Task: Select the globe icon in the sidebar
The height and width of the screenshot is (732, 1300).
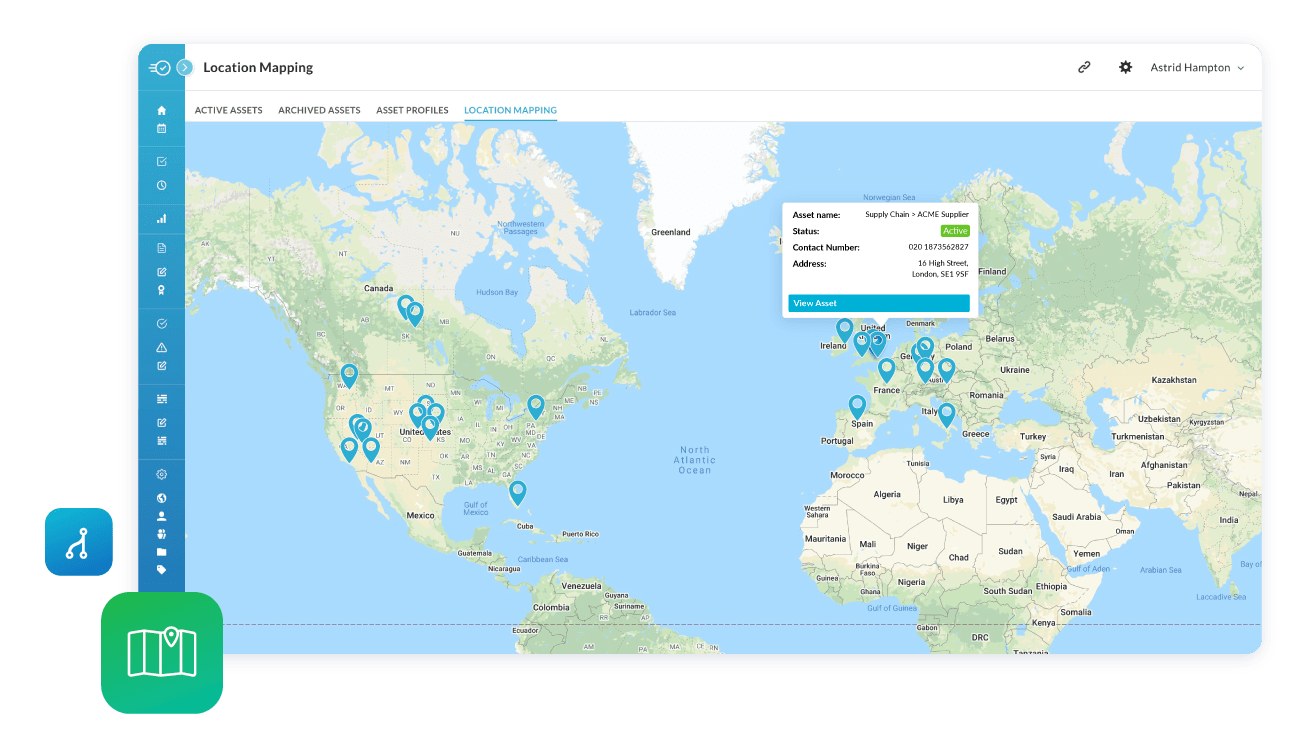Action: [x=162, y=497]
